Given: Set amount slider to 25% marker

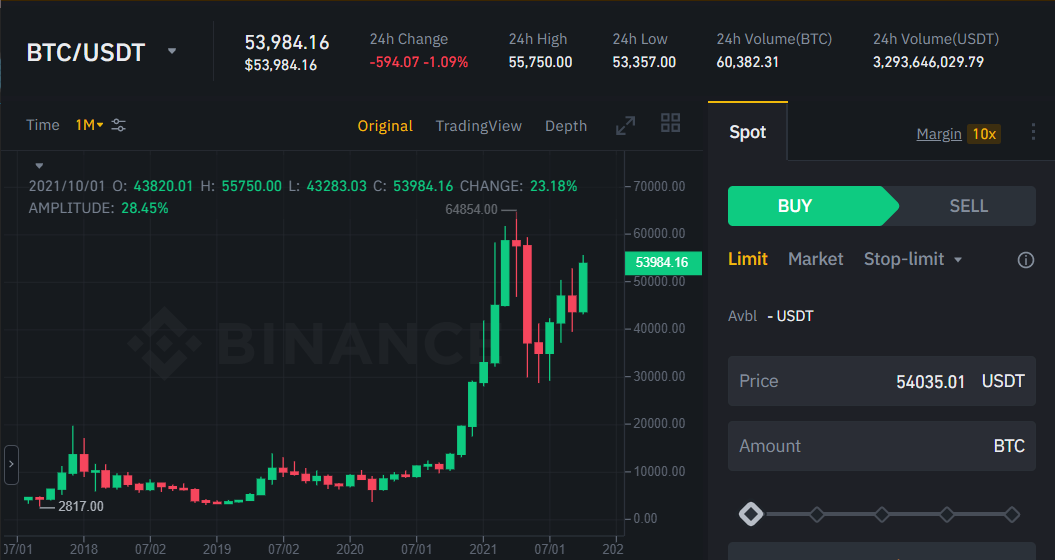Looking at the screenshot, I should pos(816,515).
